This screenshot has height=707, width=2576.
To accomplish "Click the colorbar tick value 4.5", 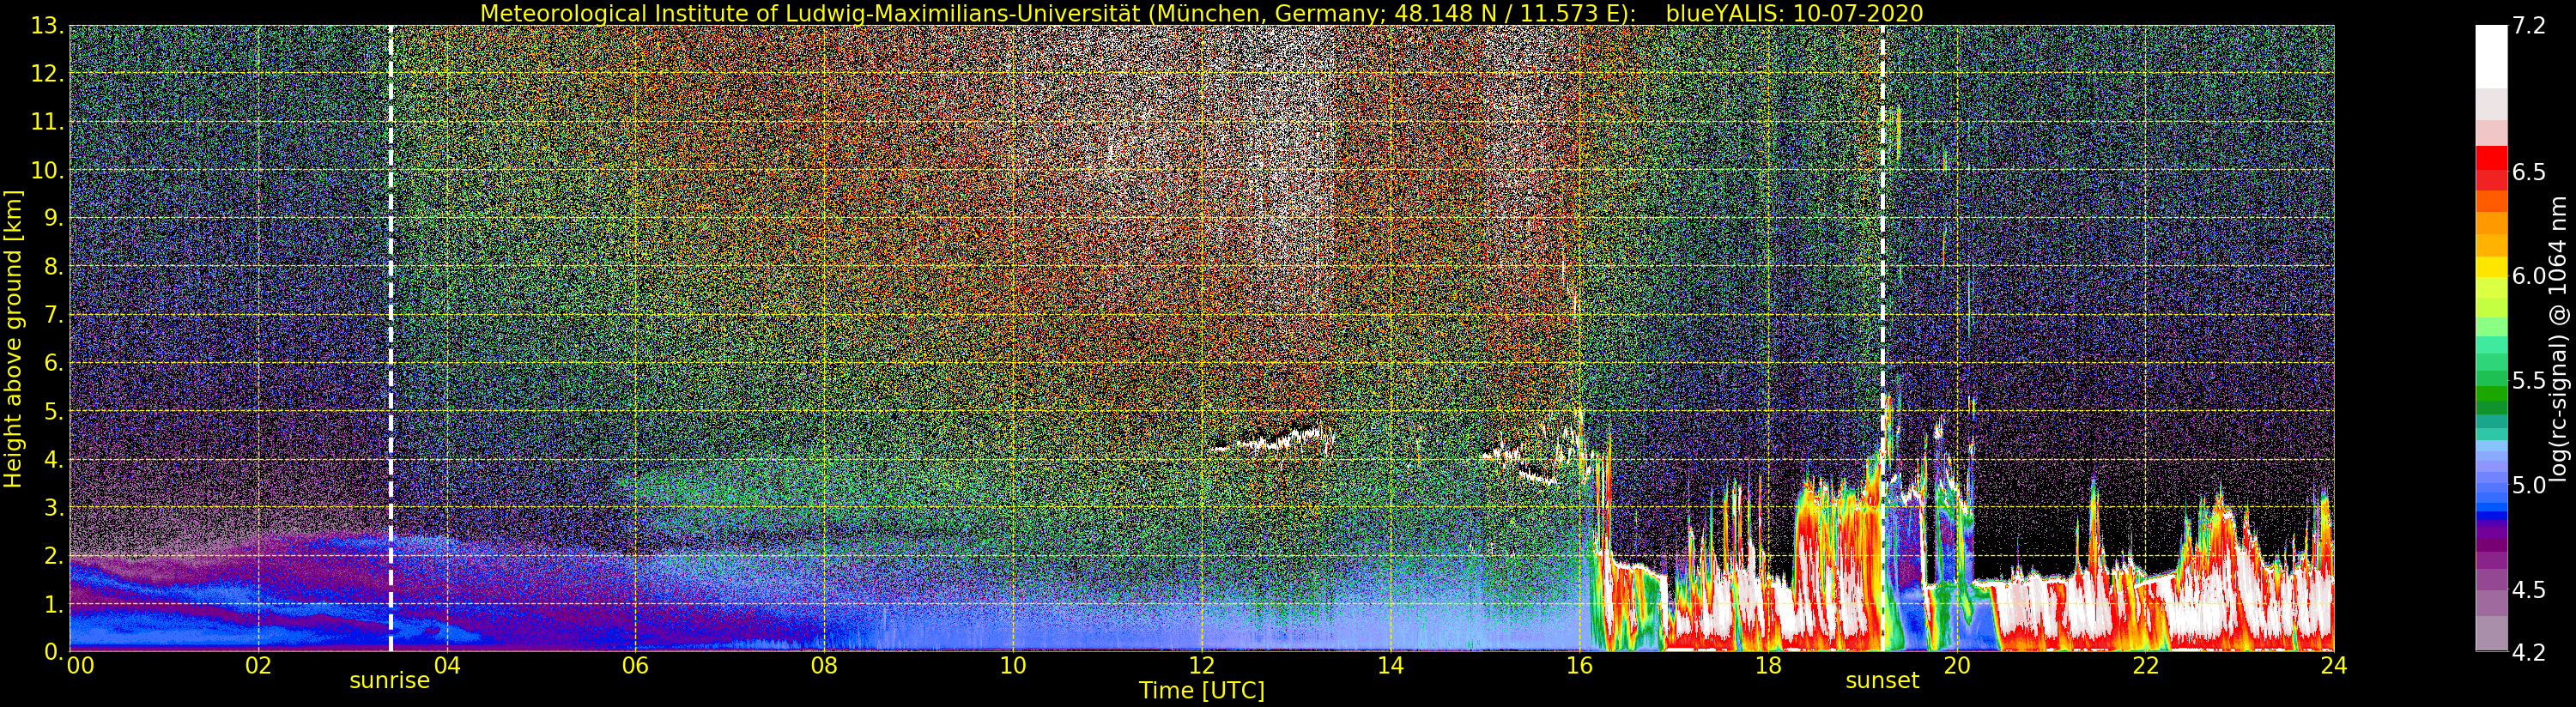I will (x=2530, y=590).
